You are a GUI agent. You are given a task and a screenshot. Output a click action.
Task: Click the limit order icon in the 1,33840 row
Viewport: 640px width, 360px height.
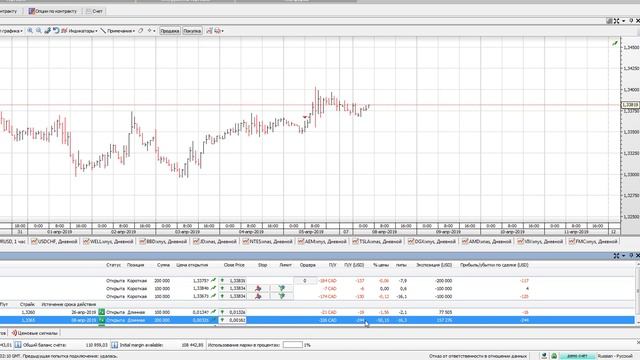282,289
